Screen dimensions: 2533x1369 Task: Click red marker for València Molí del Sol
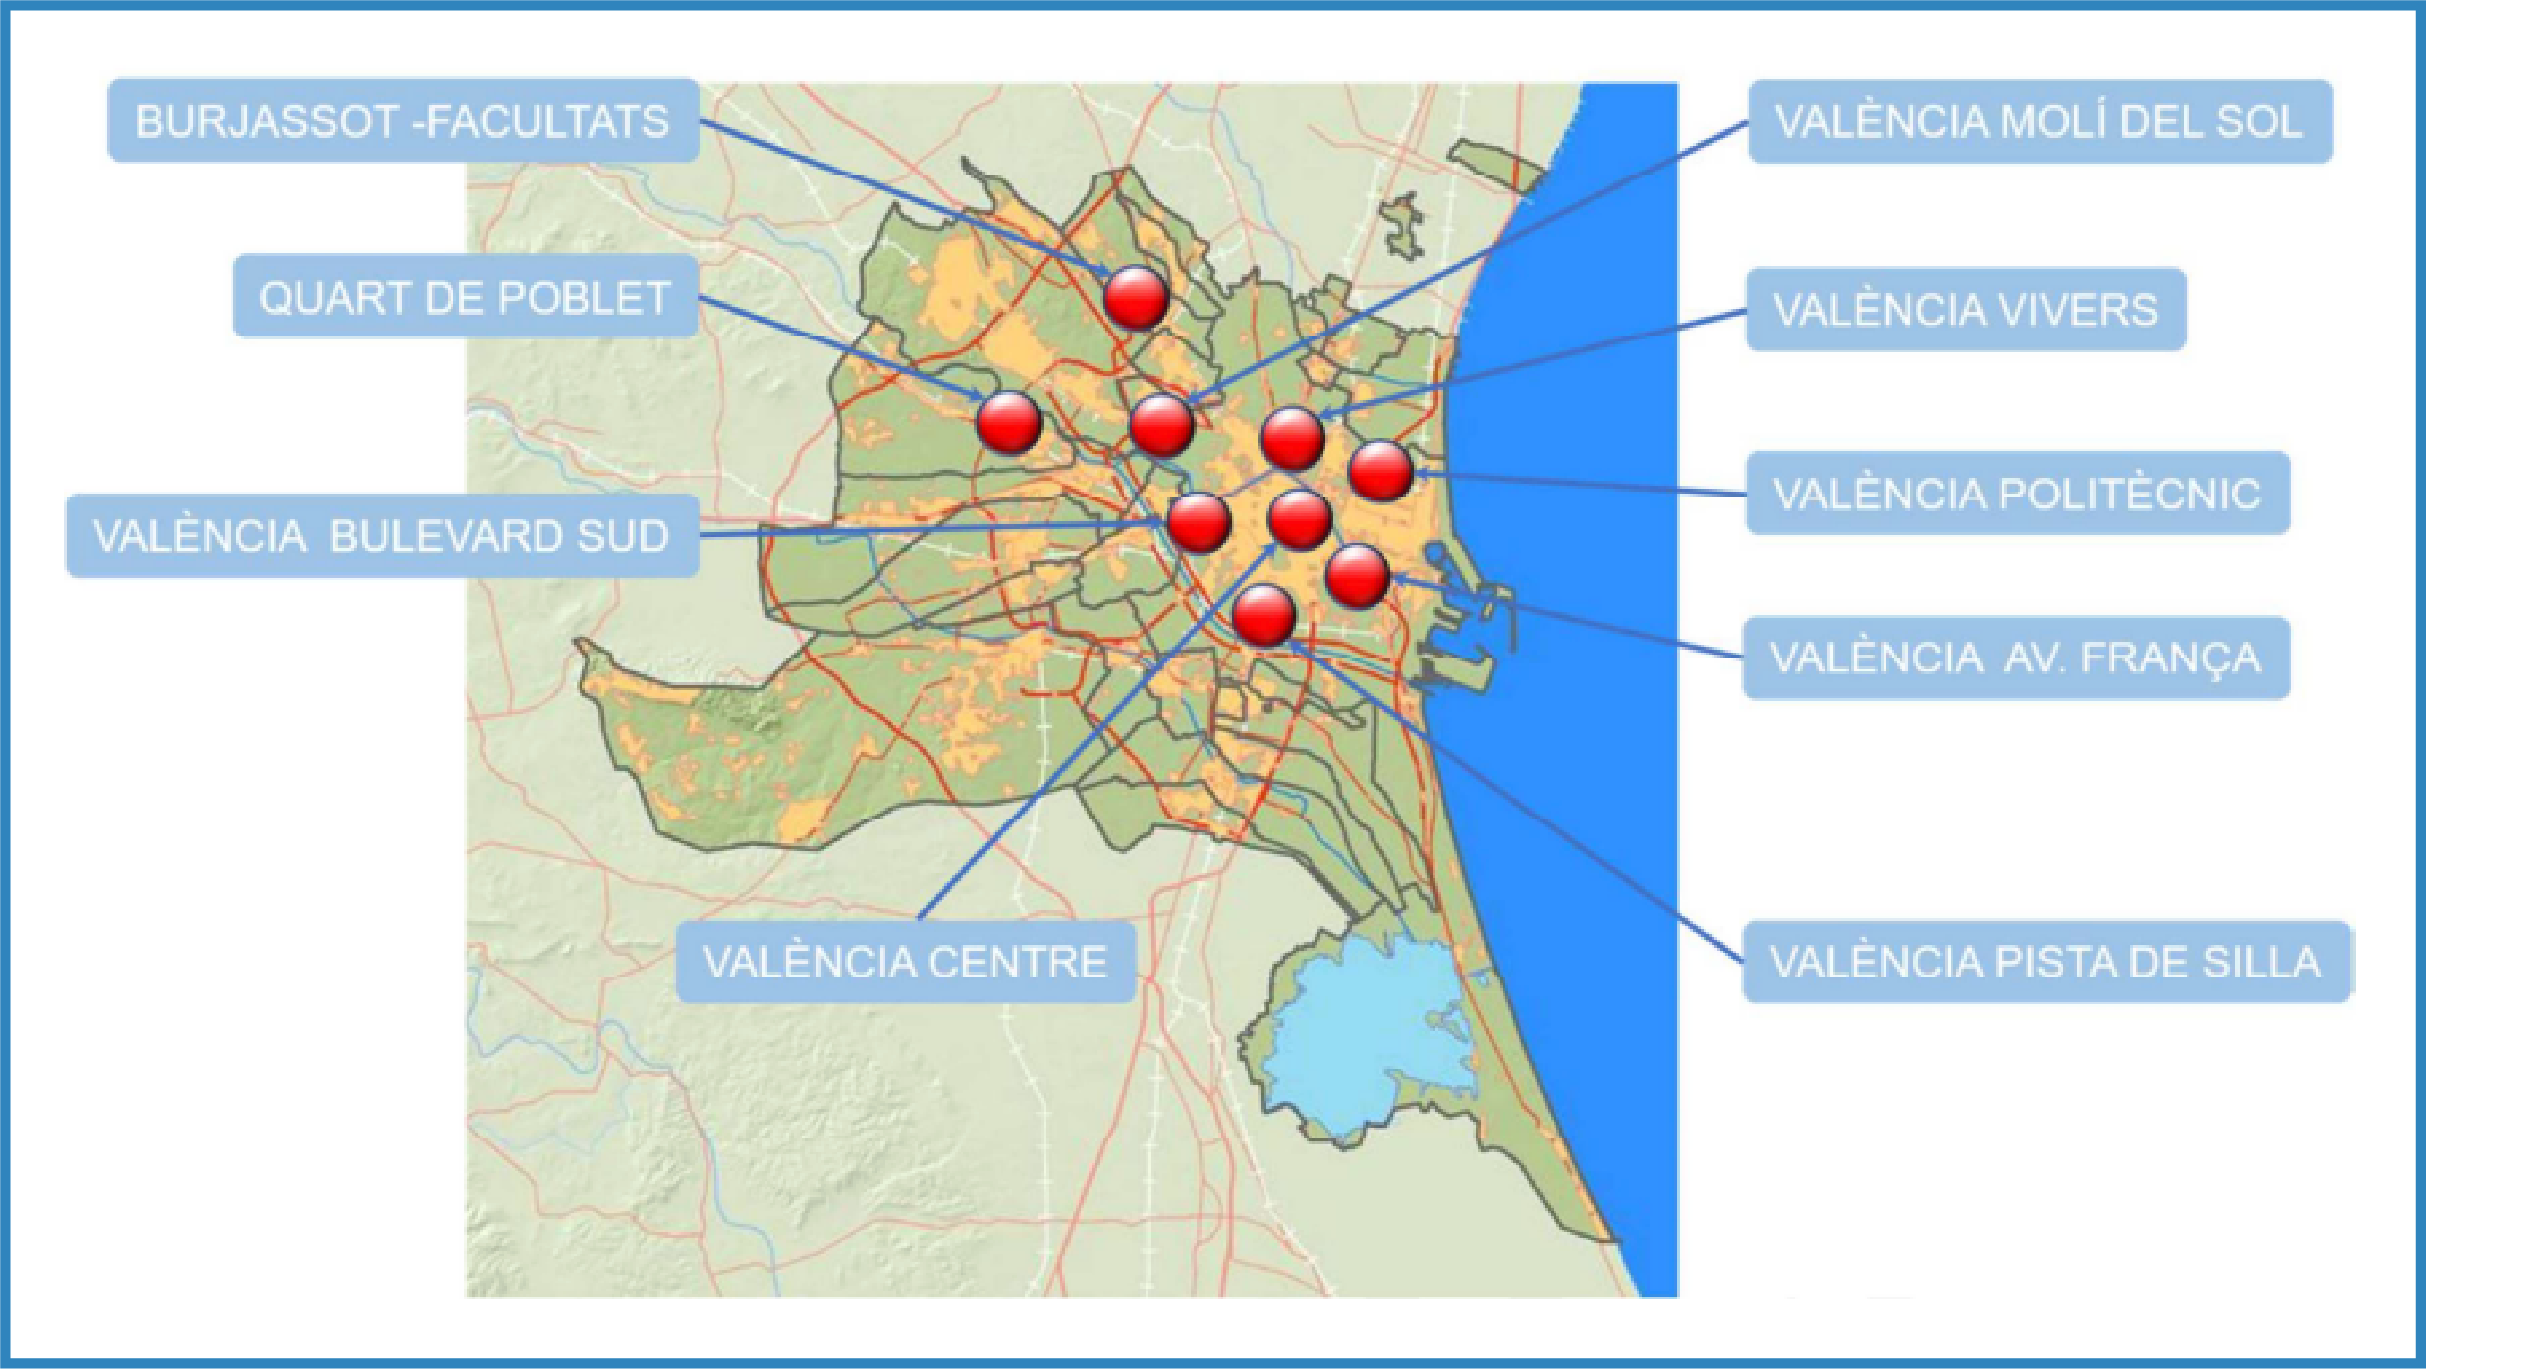point(1162,424)
